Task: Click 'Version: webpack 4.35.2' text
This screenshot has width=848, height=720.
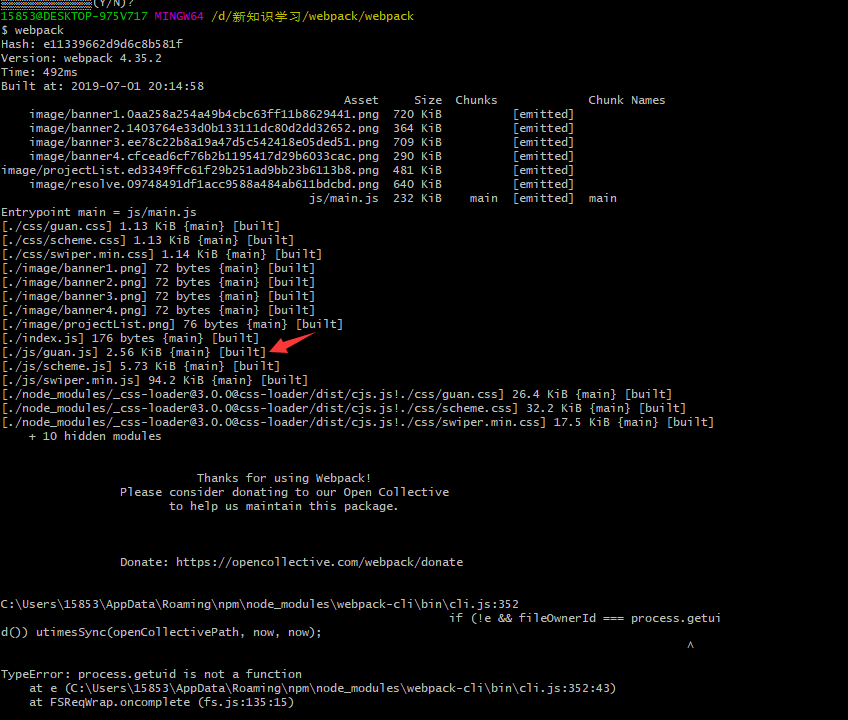Action: pyautogui.click(x=81, y=58)
